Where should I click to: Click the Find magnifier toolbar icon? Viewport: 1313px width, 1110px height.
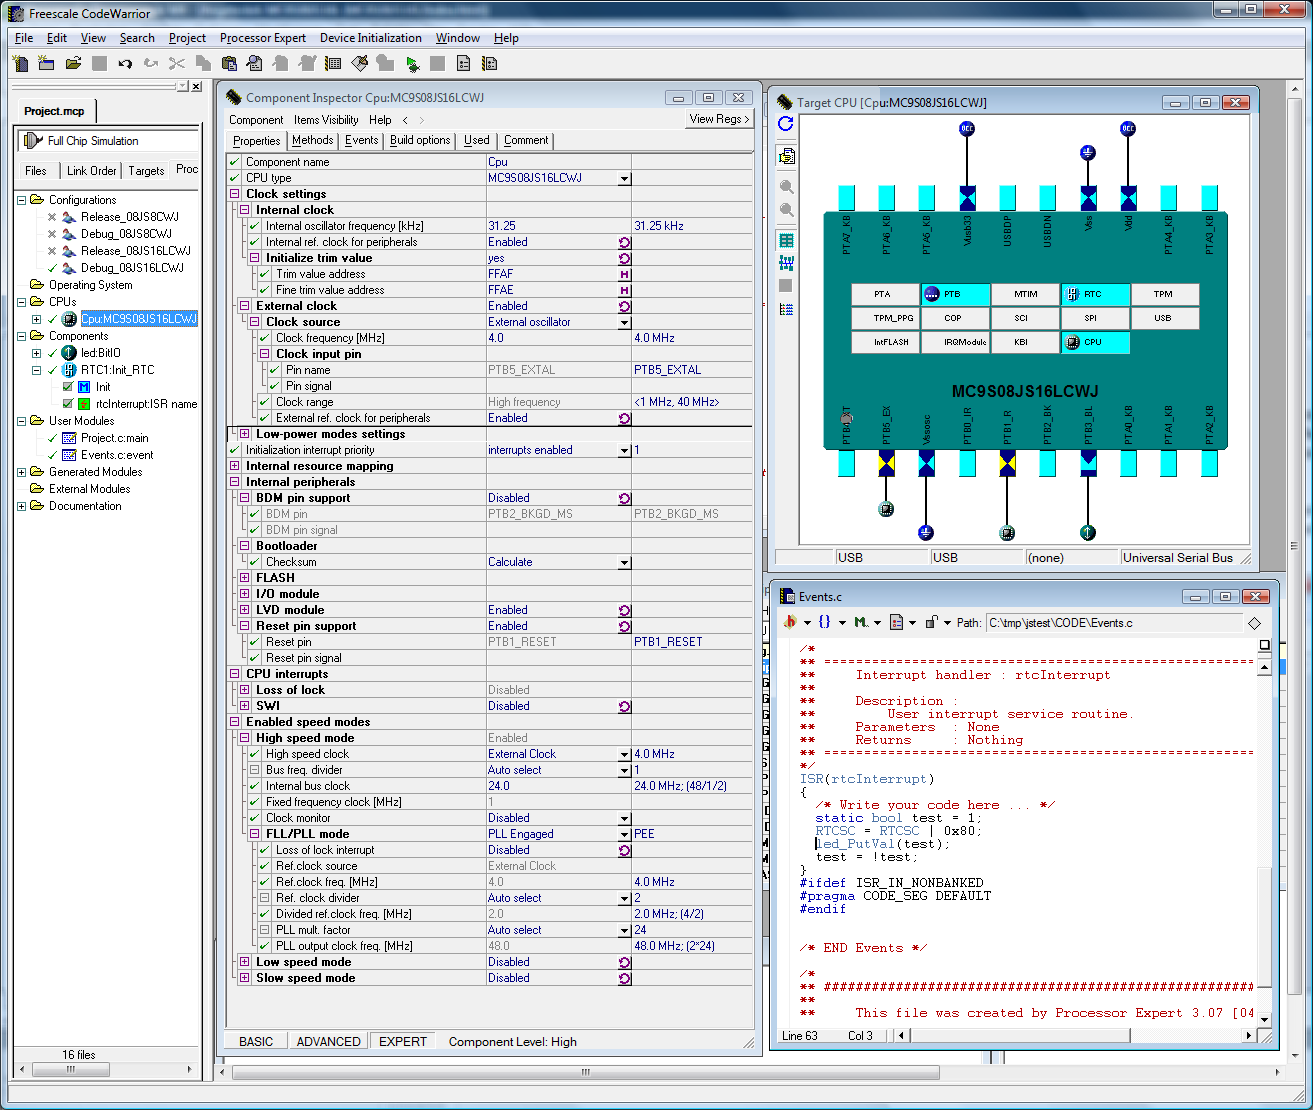coord(255,64)
